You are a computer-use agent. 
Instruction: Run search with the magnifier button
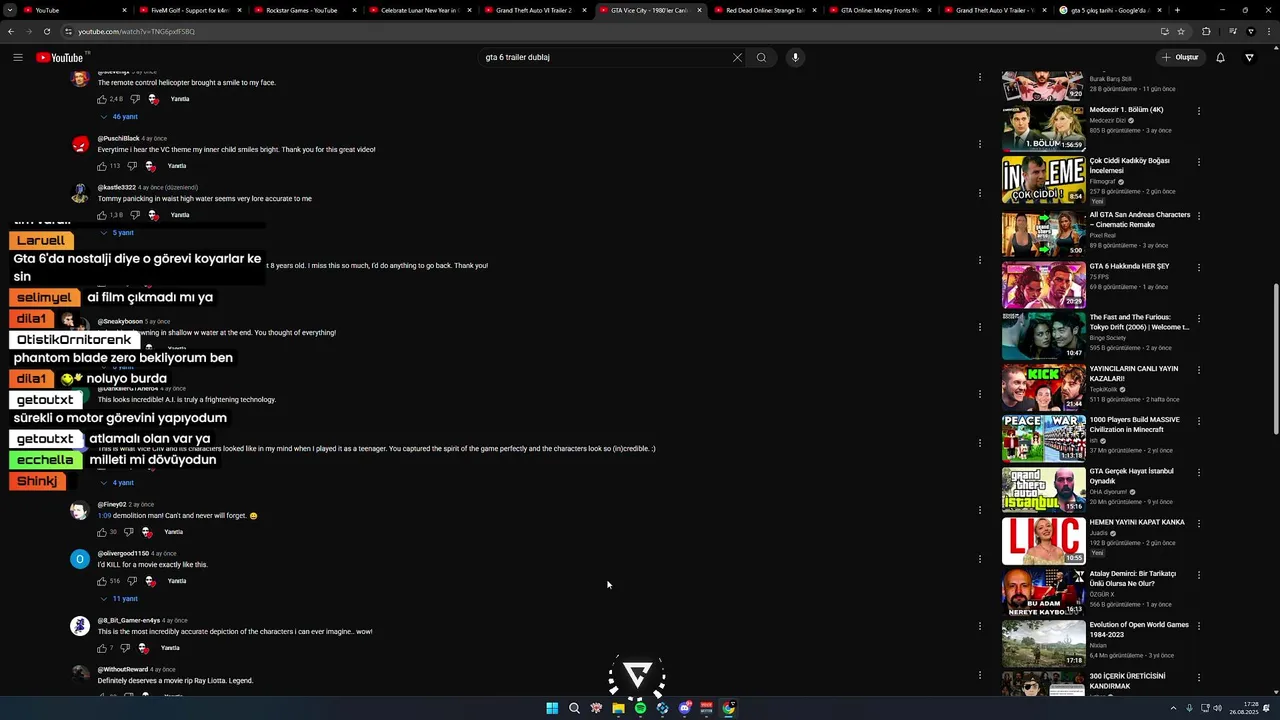(x=761, y=57)
